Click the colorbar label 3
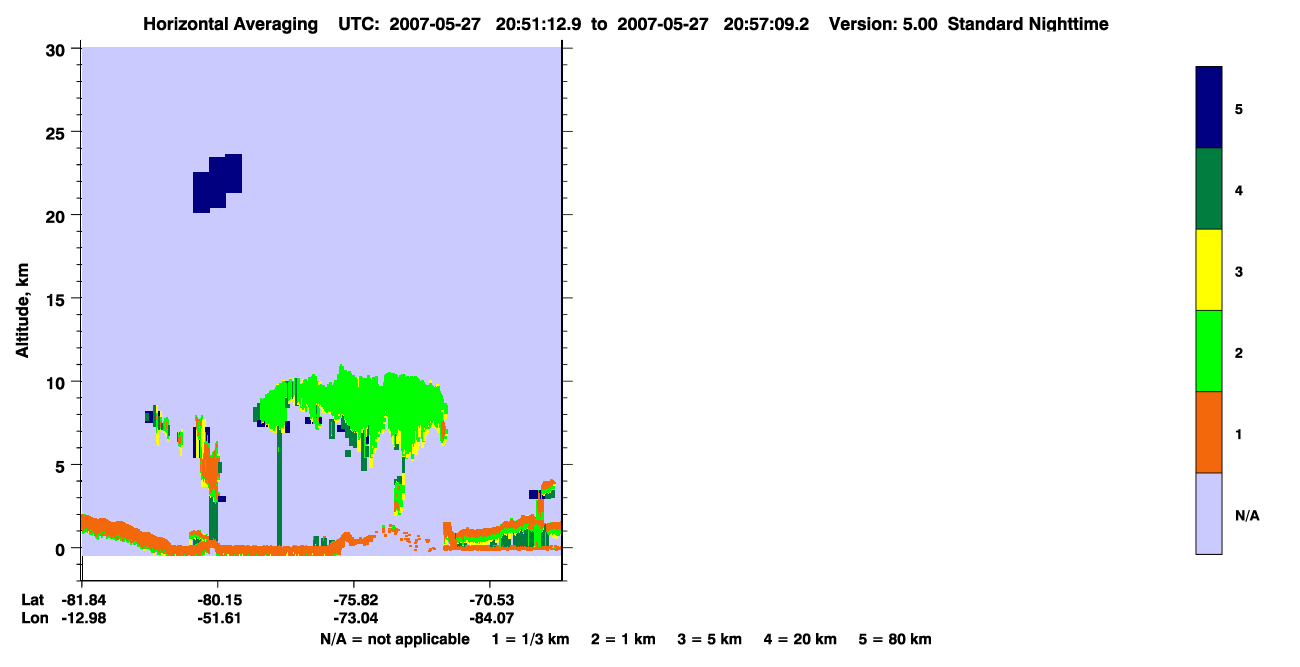The image size is (1300, 667). click(1239, 271)
